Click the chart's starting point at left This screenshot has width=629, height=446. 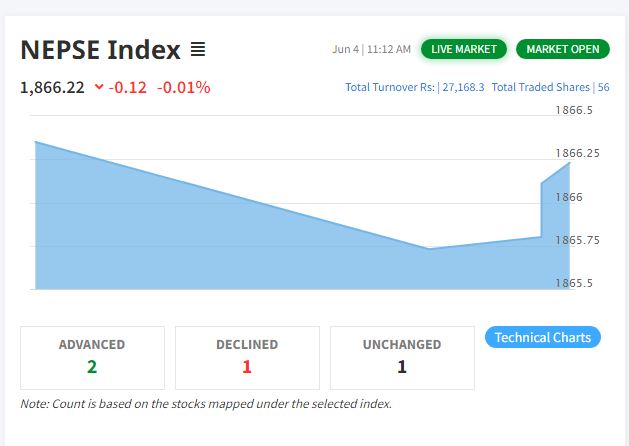(x=36, y=142)
